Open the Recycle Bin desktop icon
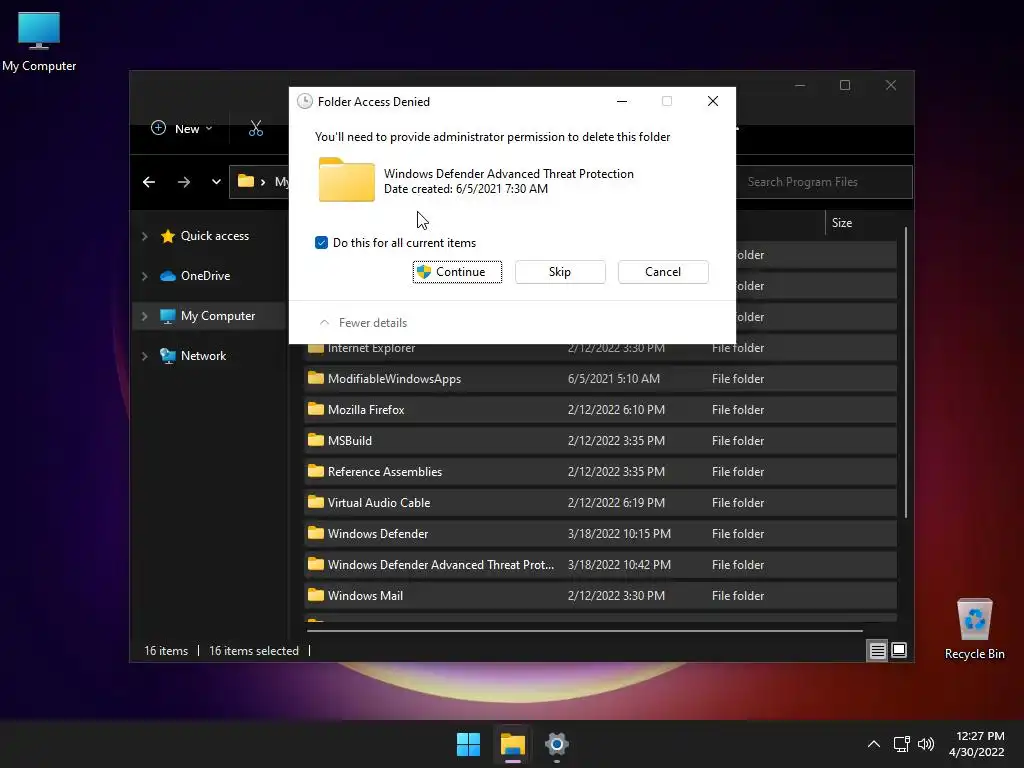Viewport: 1024px width, 768px height. point(974,628)
